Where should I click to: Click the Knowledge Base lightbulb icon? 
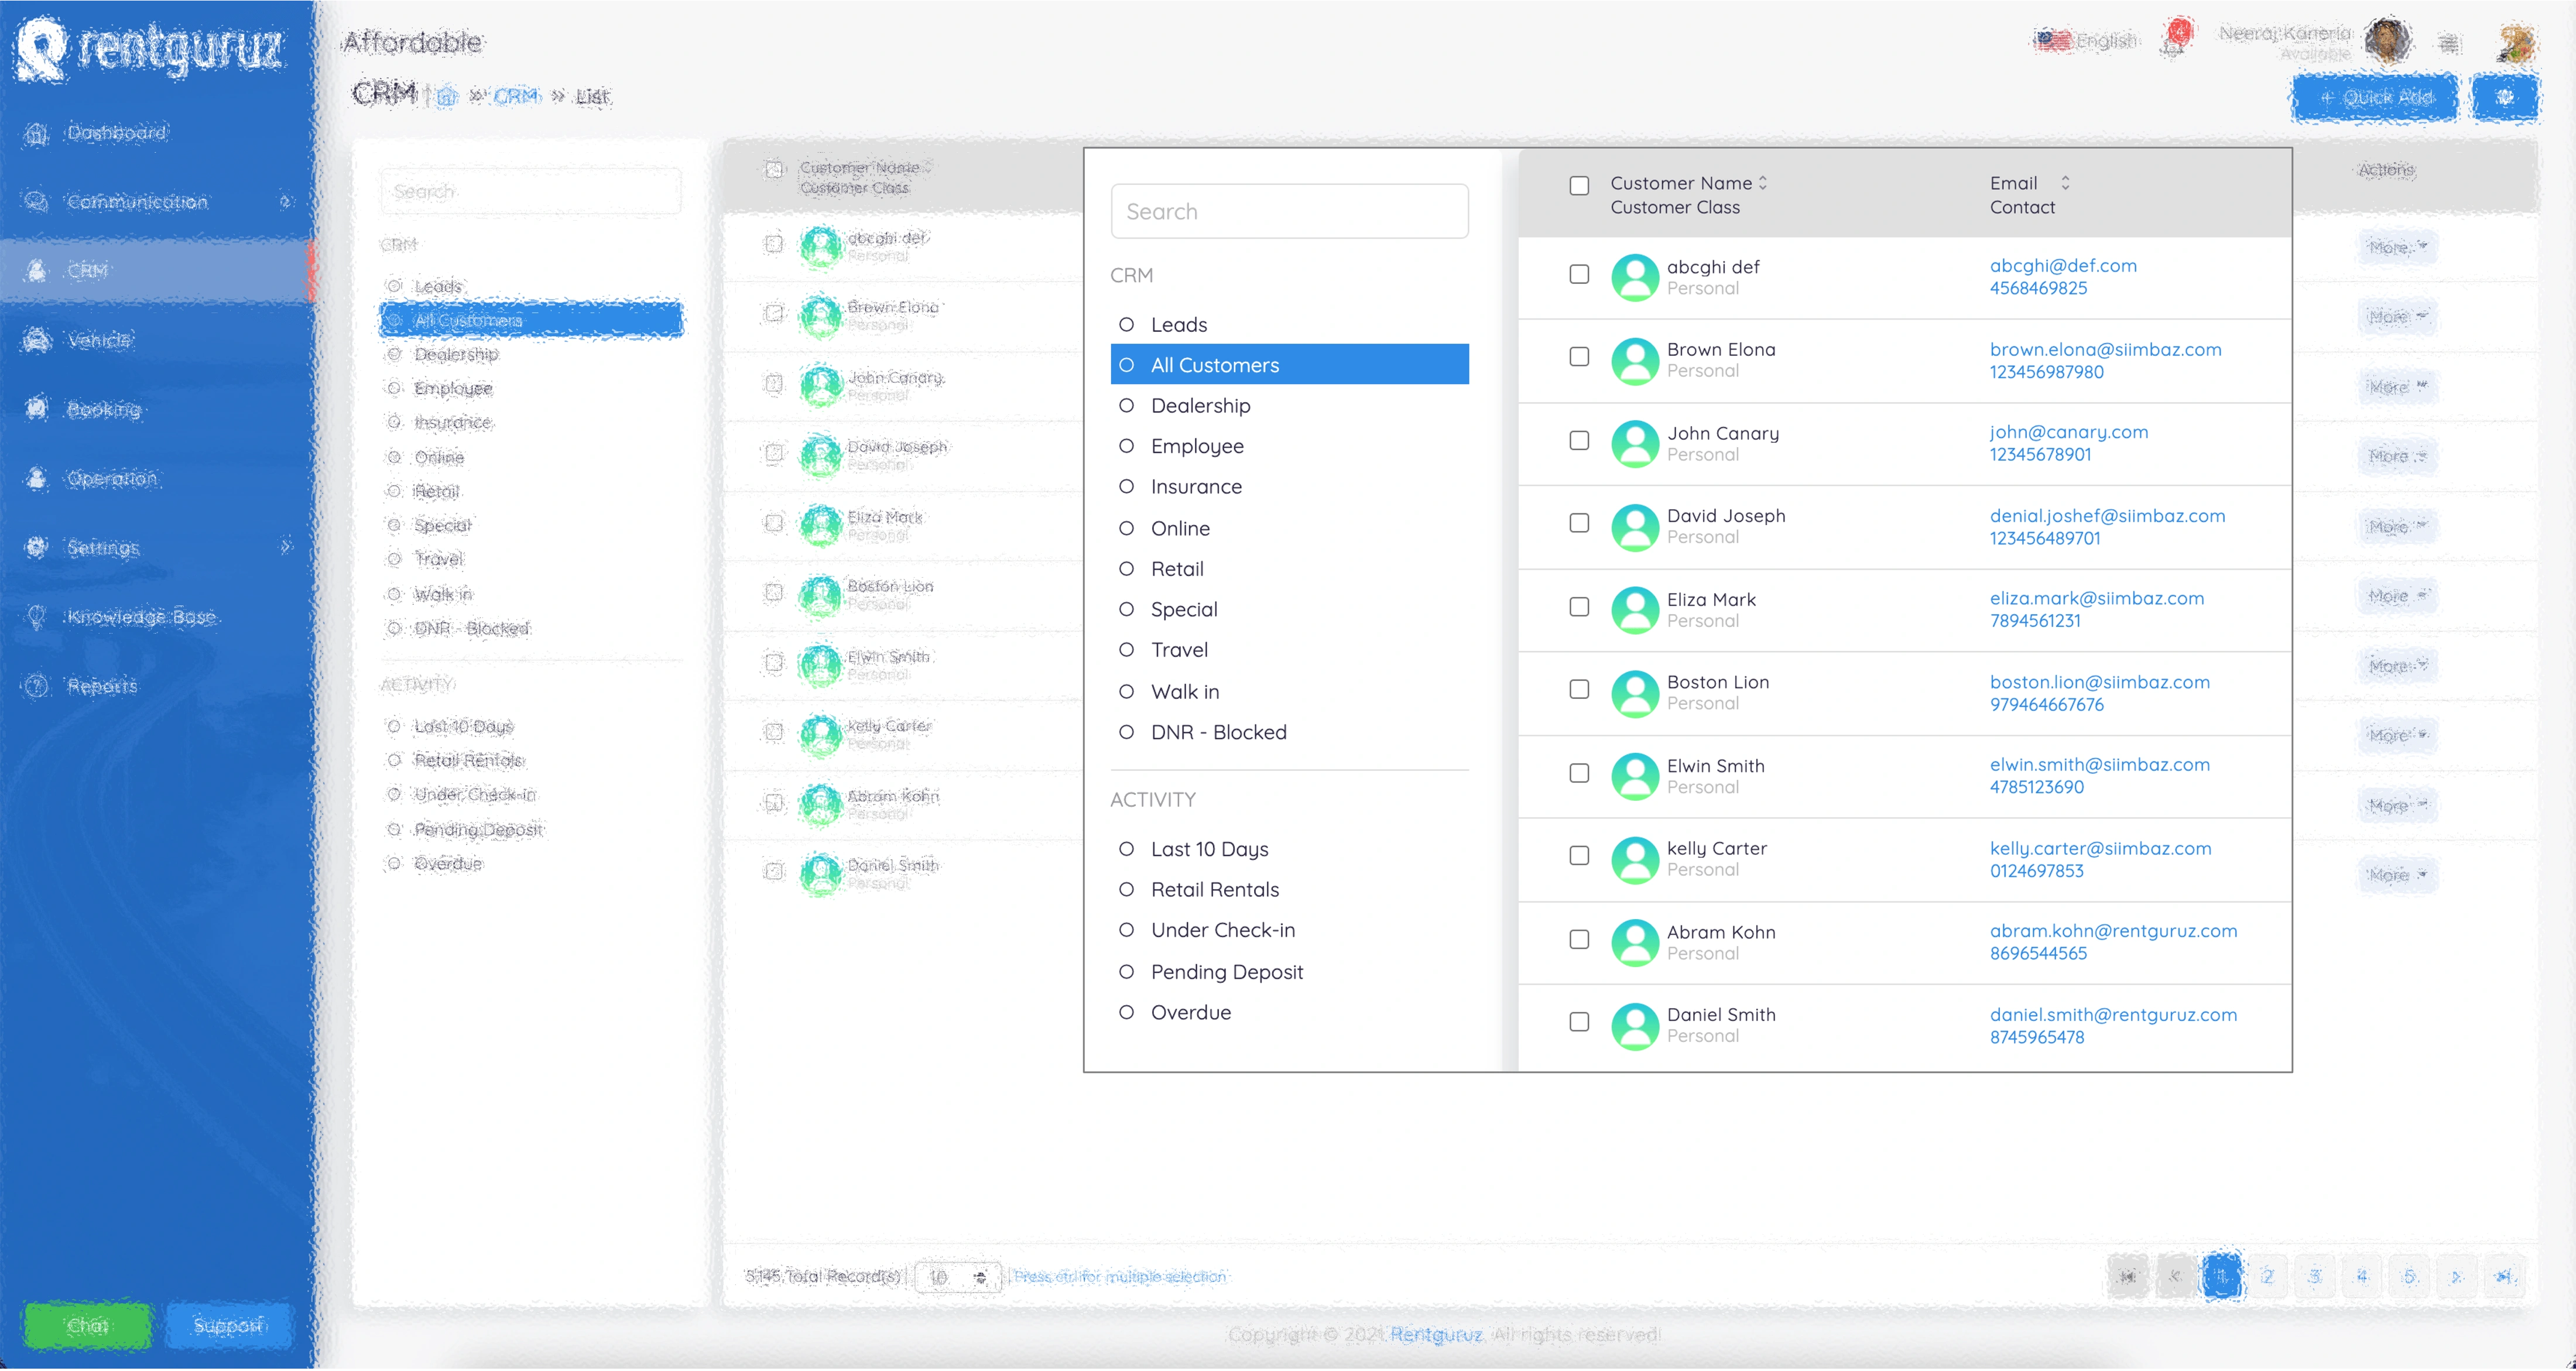click(37, 617)
